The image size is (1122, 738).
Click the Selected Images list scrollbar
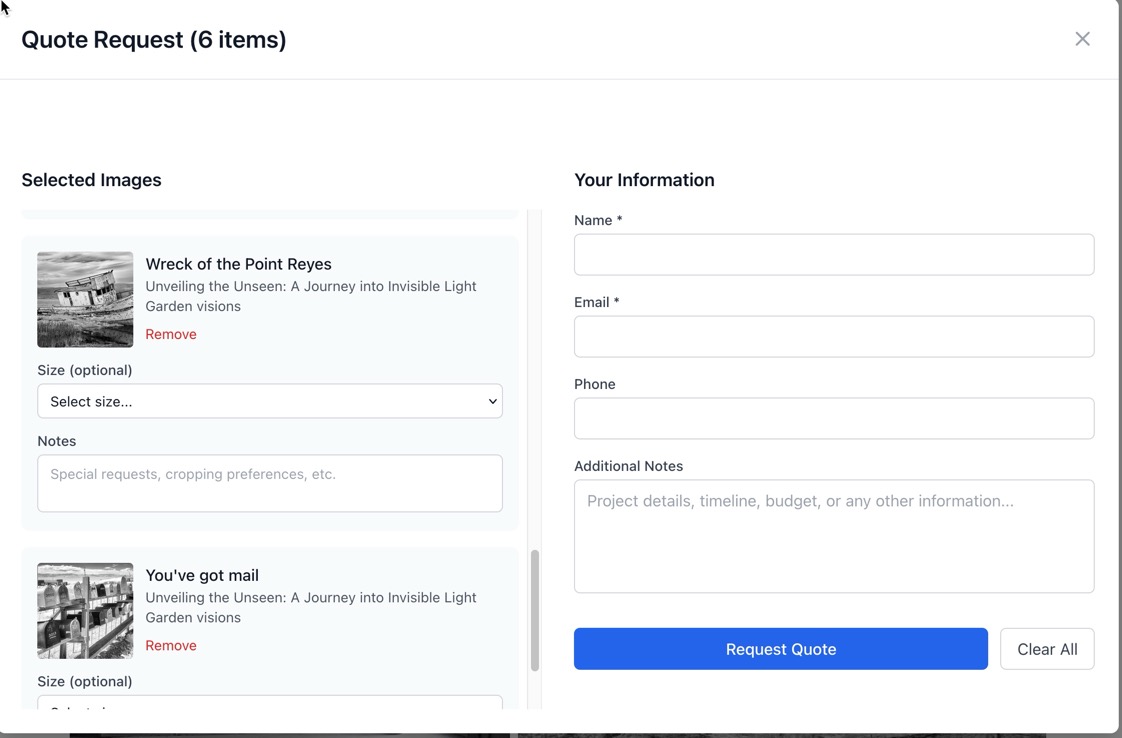[535, 610]
